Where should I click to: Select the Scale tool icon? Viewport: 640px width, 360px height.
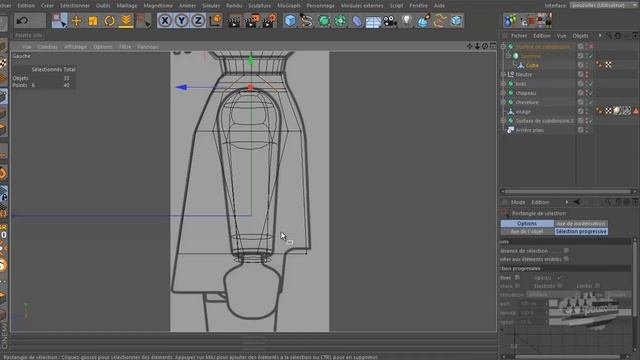(93, 21)
